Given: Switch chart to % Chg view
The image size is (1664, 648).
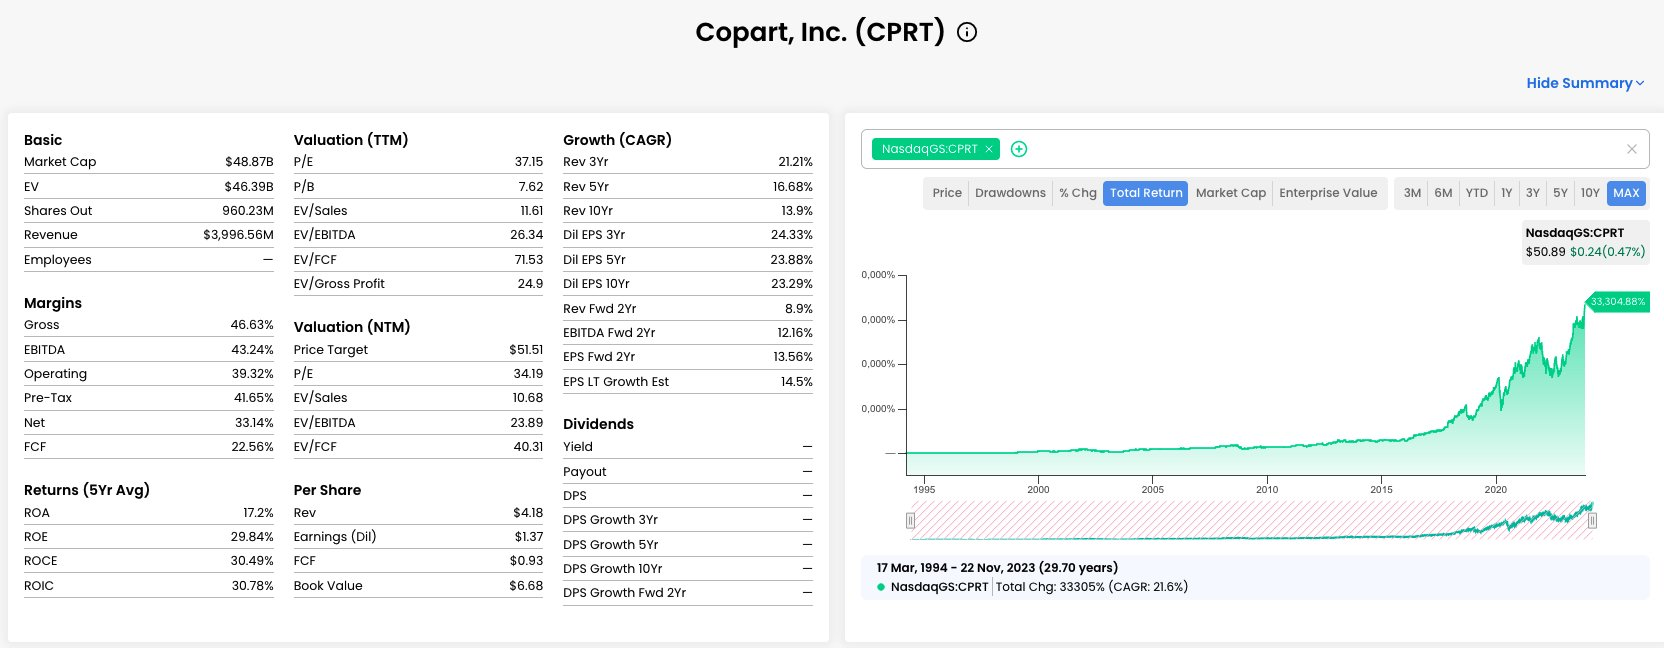Looking at the screenshot, I should 1078,193.
